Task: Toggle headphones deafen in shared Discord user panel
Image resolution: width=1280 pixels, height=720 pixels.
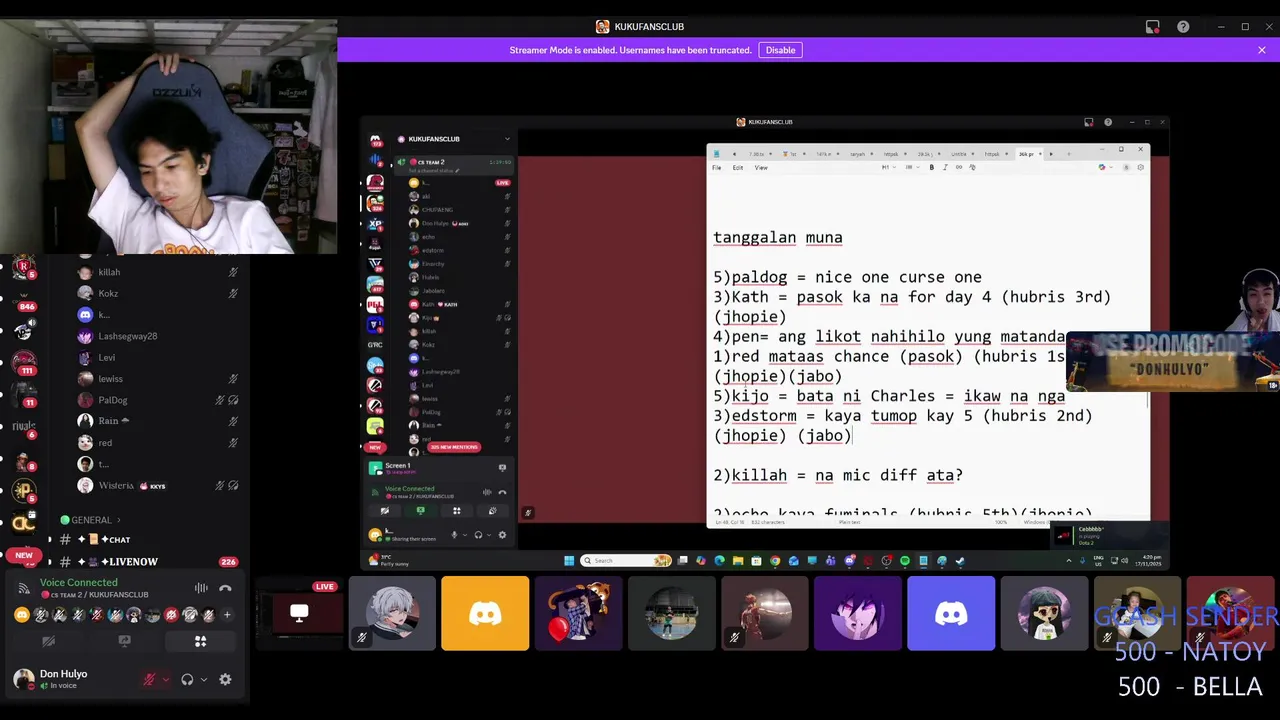Action: click(478, 535)
